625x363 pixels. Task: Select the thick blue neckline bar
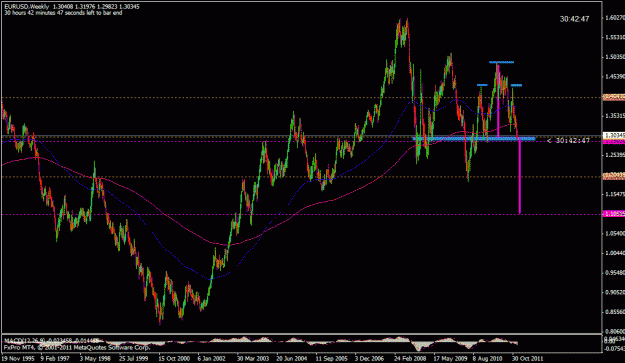(x=474, y=138)
